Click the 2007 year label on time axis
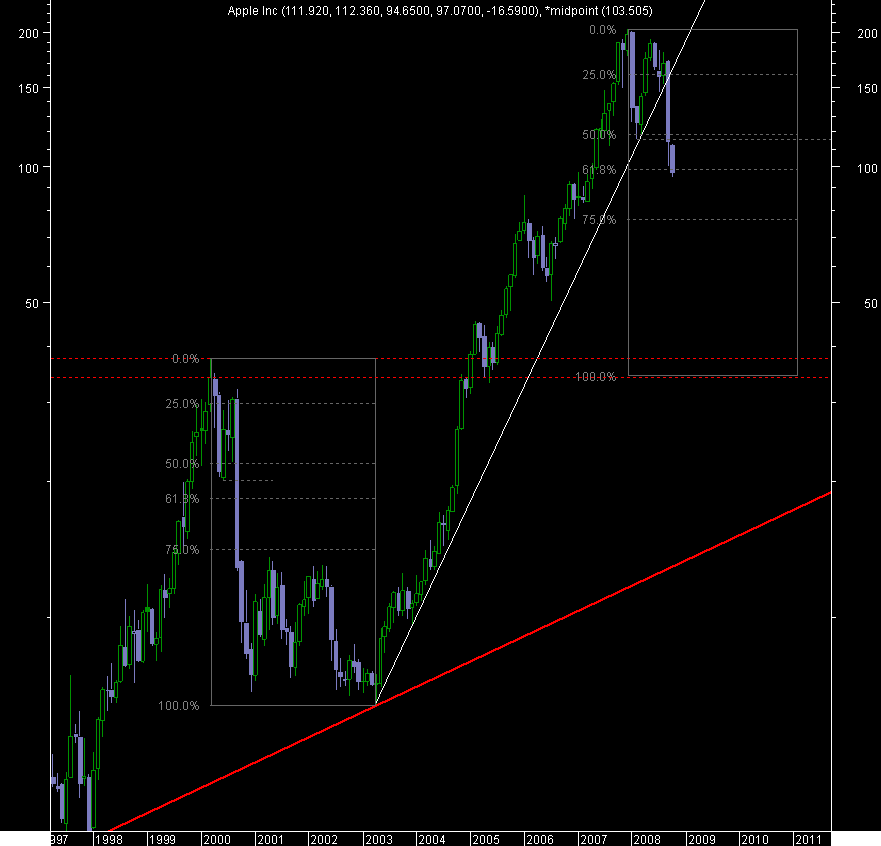Image resolution: width=881 pixels, height=846 pixels. (x=593, y=839)
